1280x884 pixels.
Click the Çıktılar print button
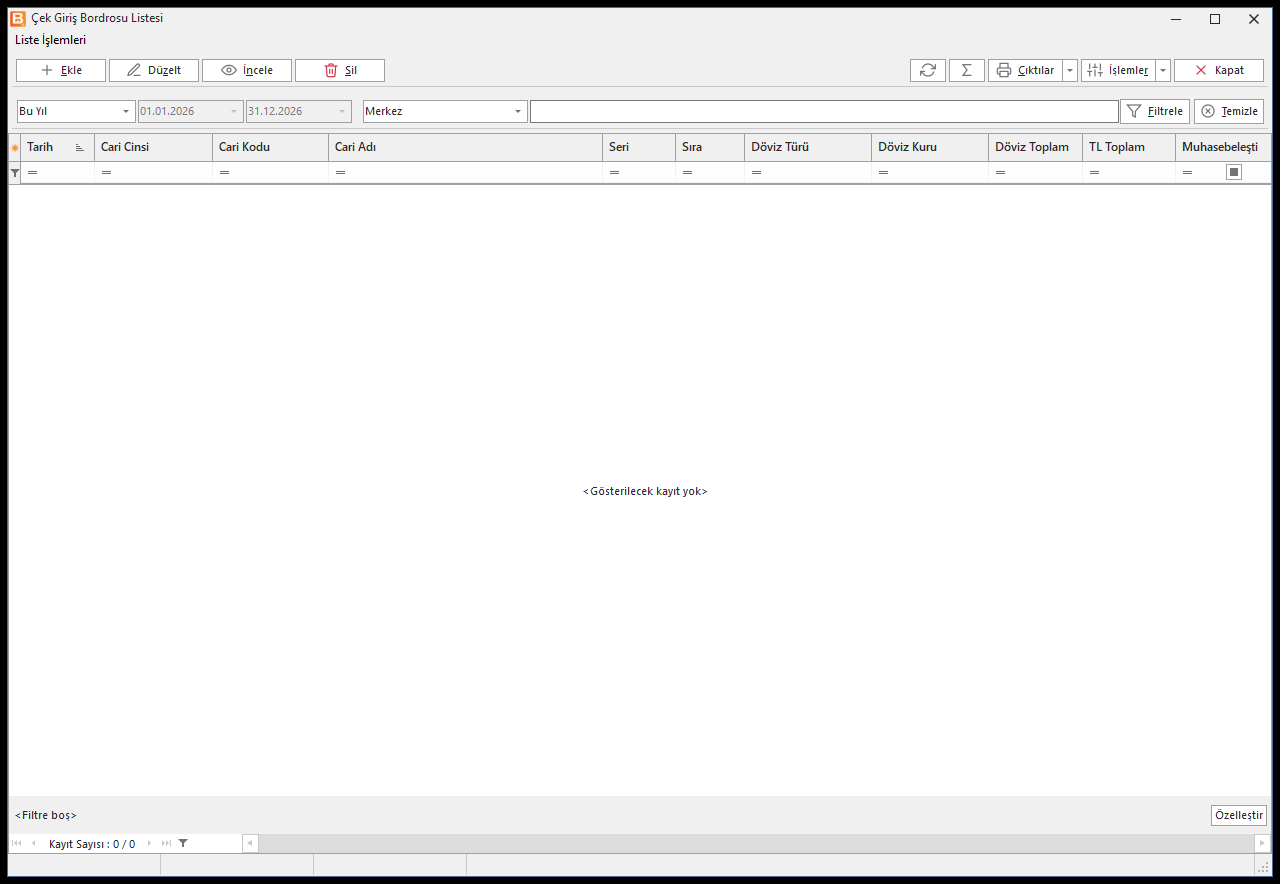point(1025,70)
